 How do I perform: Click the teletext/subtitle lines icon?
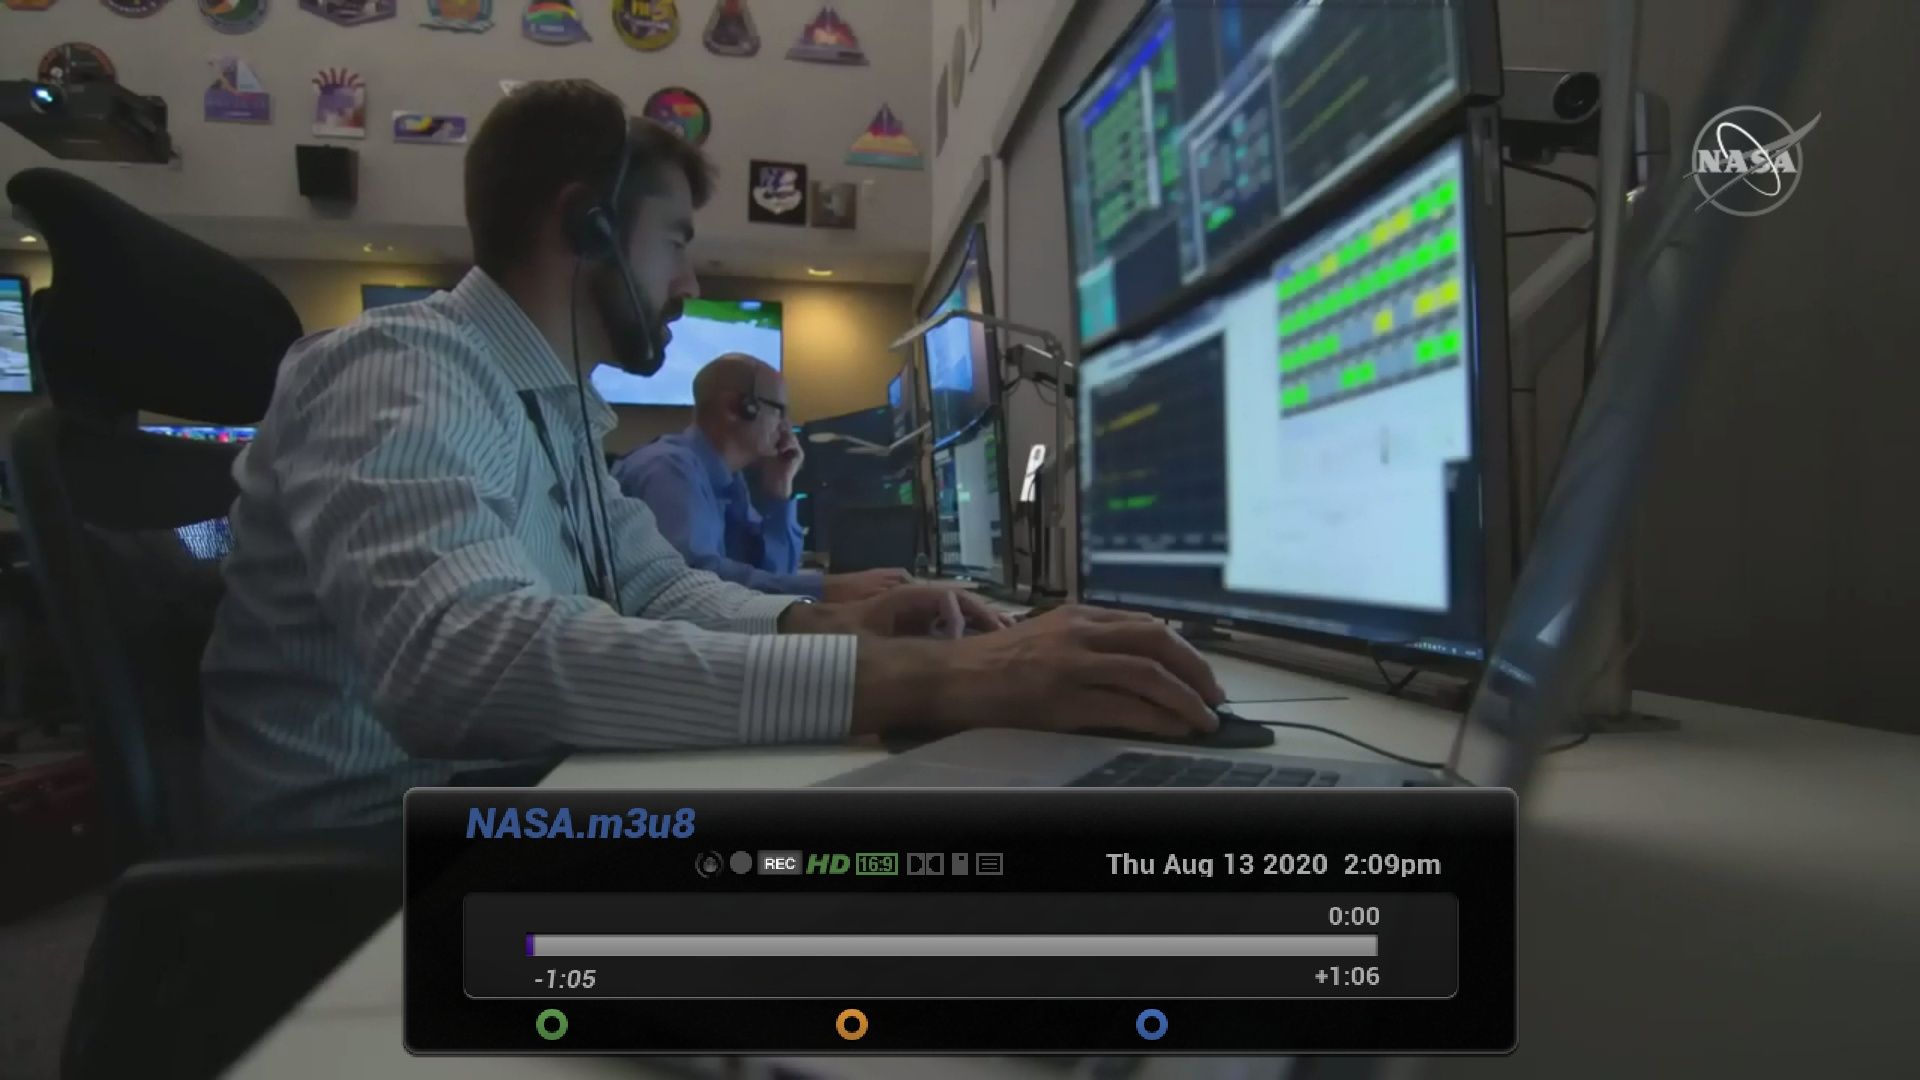click(x=989, y=864)
